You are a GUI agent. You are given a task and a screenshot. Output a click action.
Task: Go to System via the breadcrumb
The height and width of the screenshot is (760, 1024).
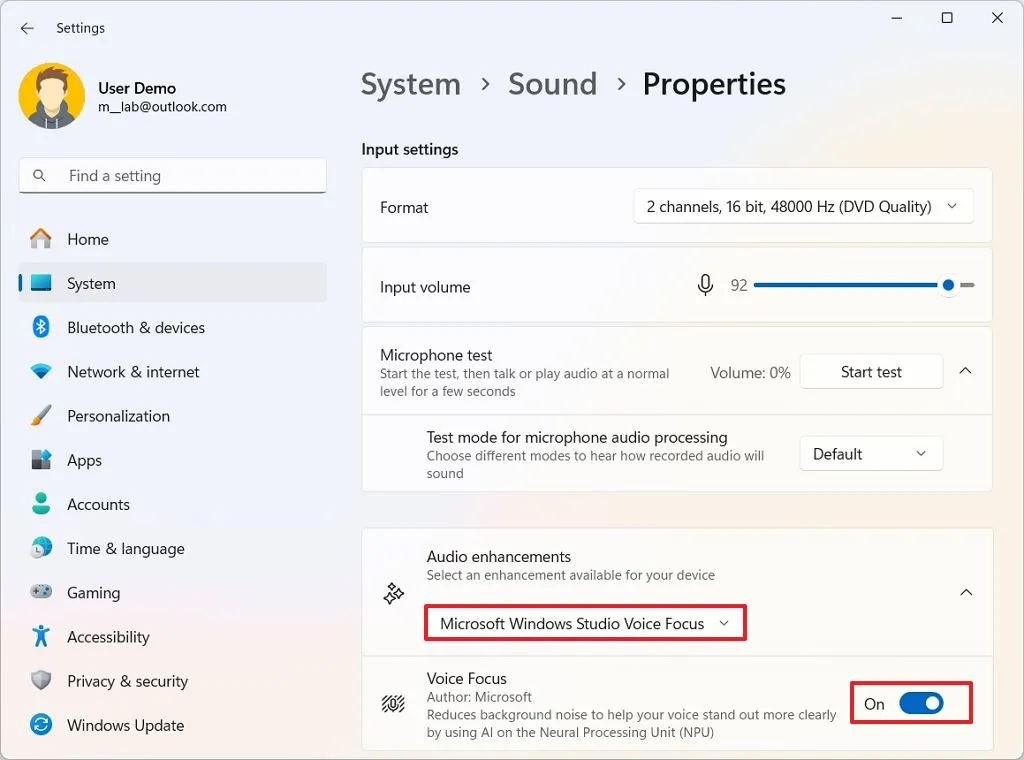click(410, 84)
